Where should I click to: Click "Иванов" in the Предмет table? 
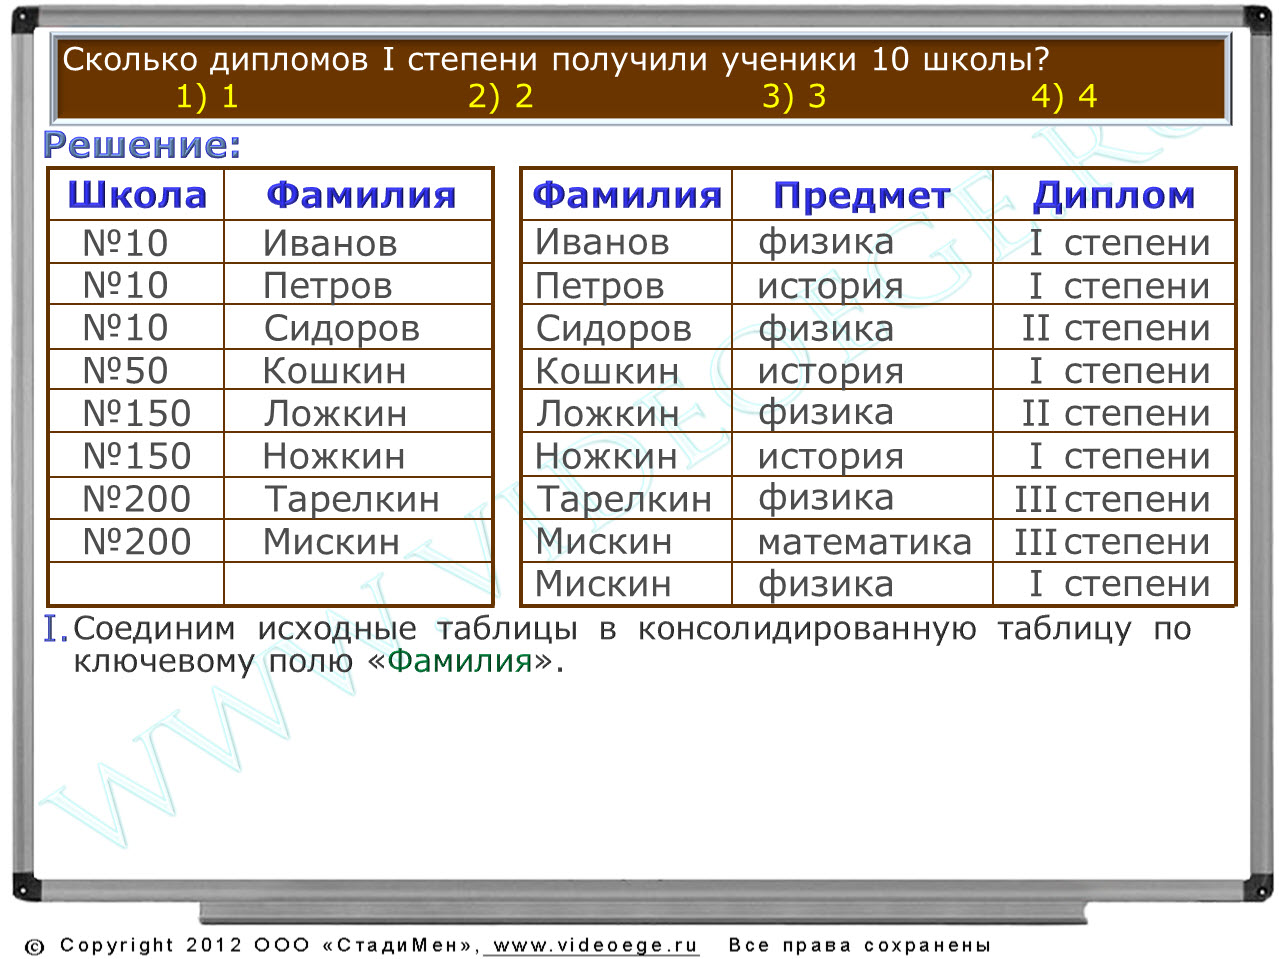pos(602,242)
